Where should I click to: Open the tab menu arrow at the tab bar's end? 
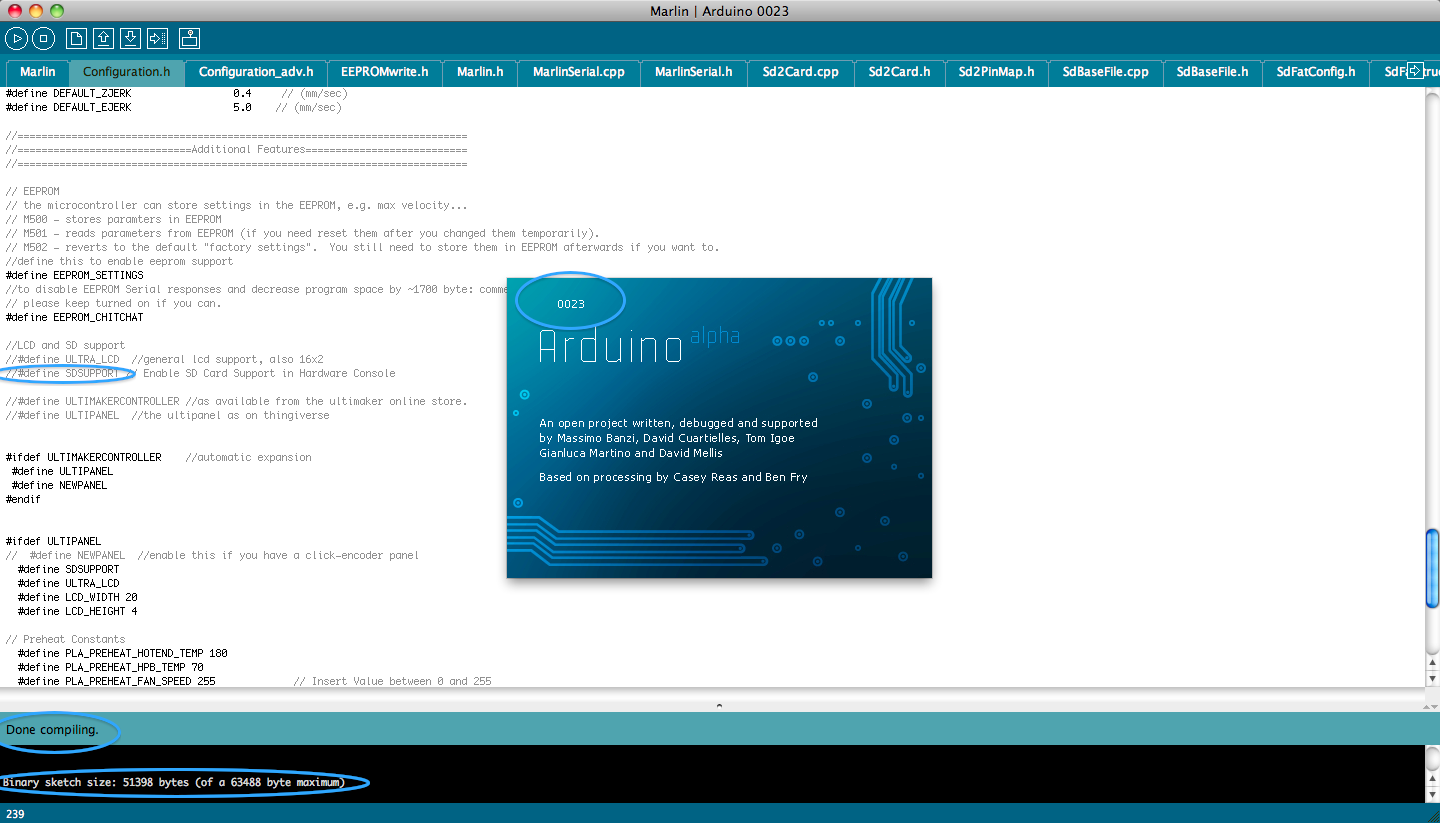pos(1415,71)
